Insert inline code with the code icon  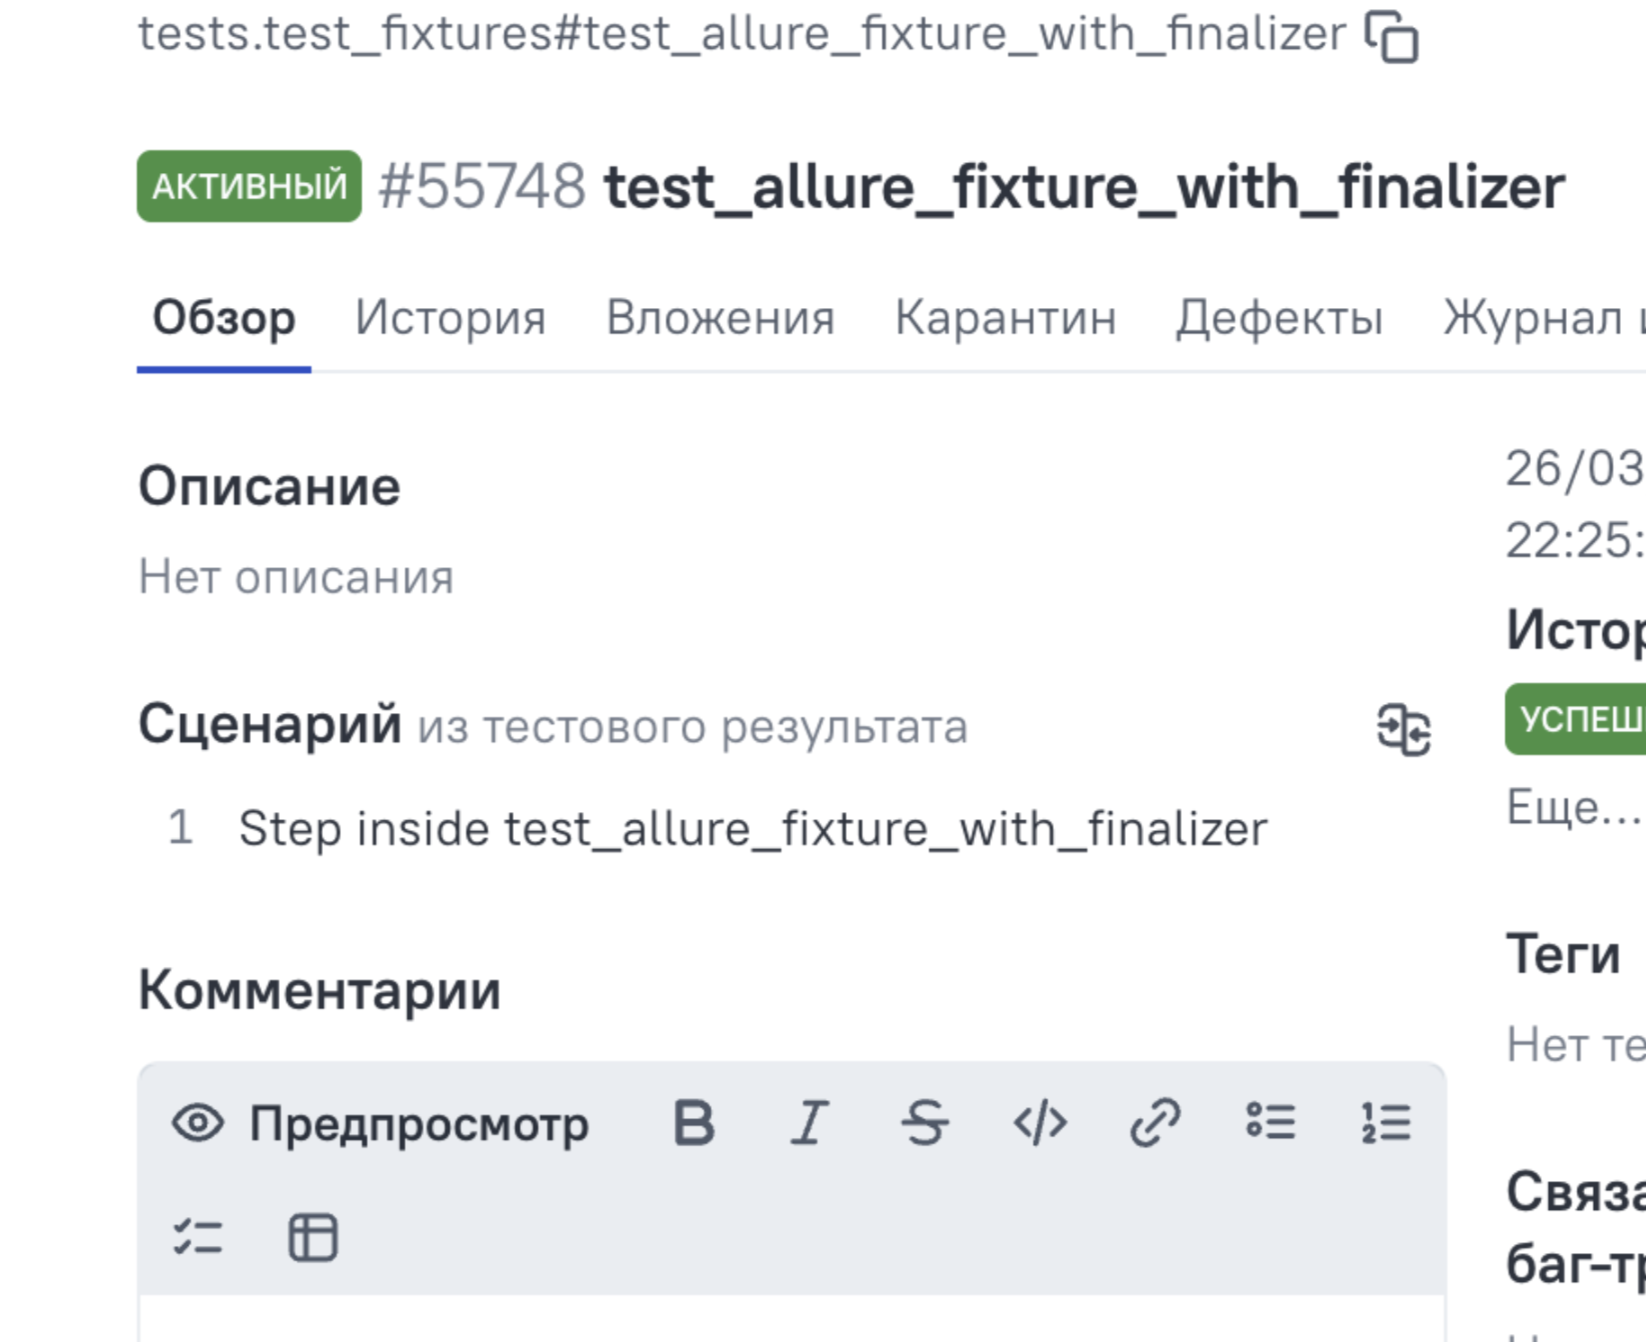[x=1040, y=1122]
